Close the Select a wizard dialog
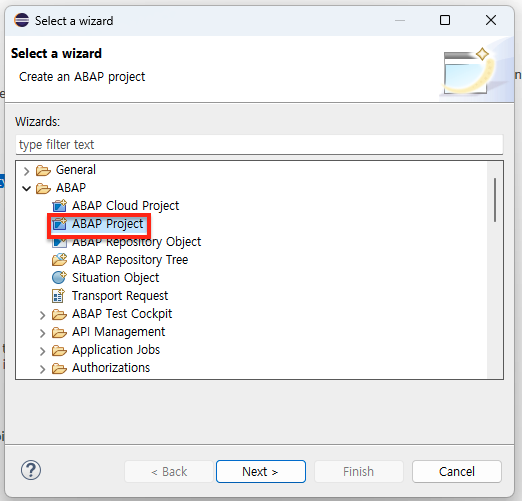This screenshot has height=501, width=522. (491, 20)
